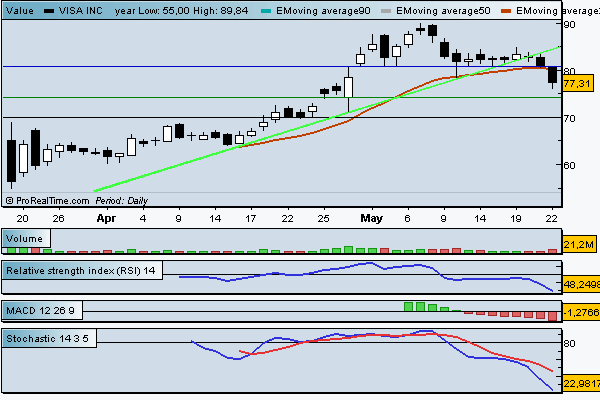Click date label 25 on the time axis
This screenshot has width=600, height=400.
323,219
